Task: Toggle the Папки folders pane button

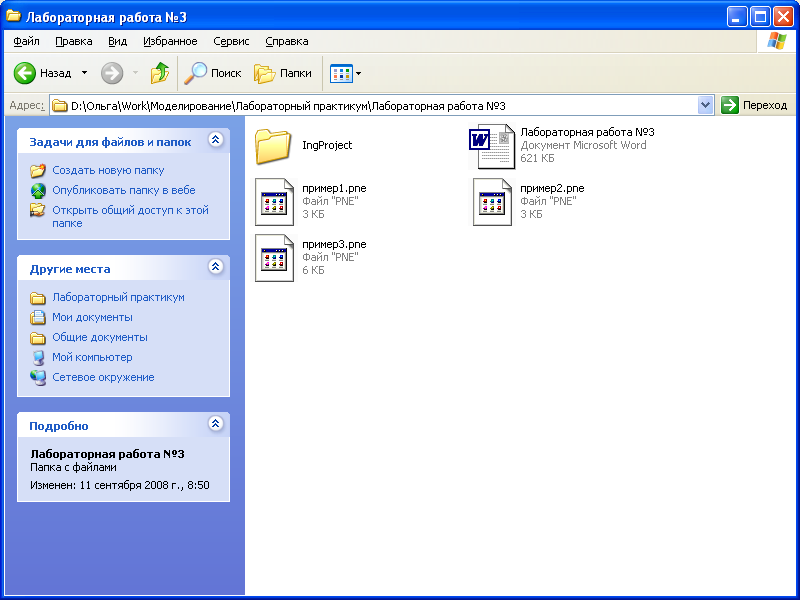Action: 283,73
